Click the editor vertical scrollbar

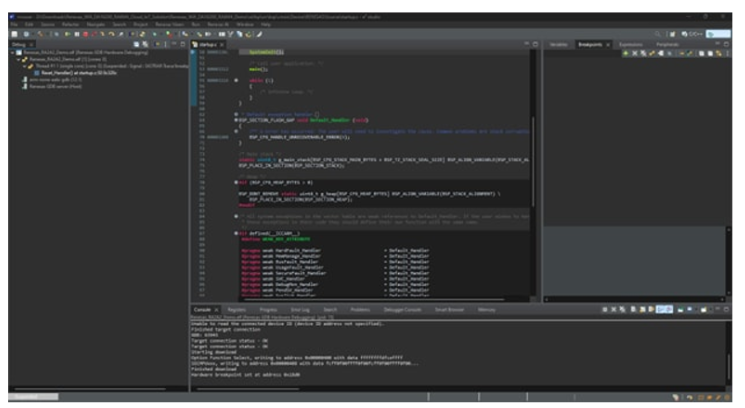tap(533, 161)
